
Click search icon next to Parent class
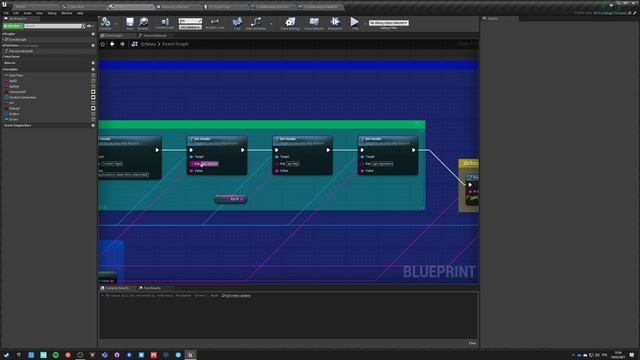coord(630,13)
